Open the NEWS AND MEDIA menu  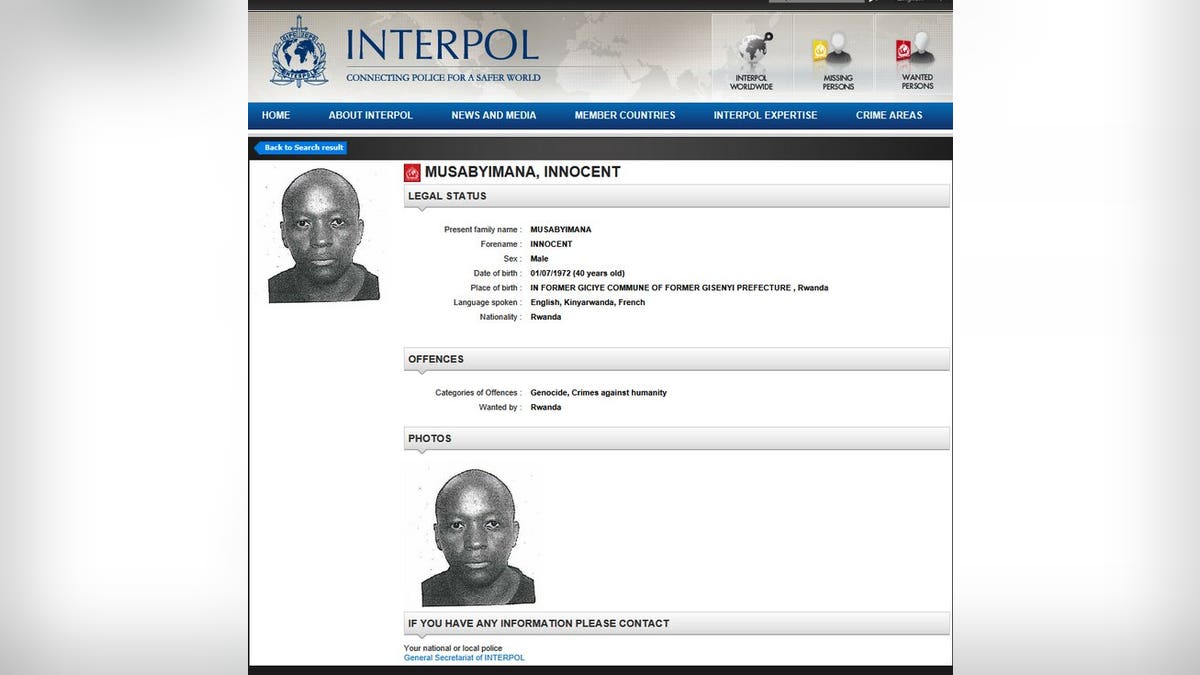pos(493,116)
